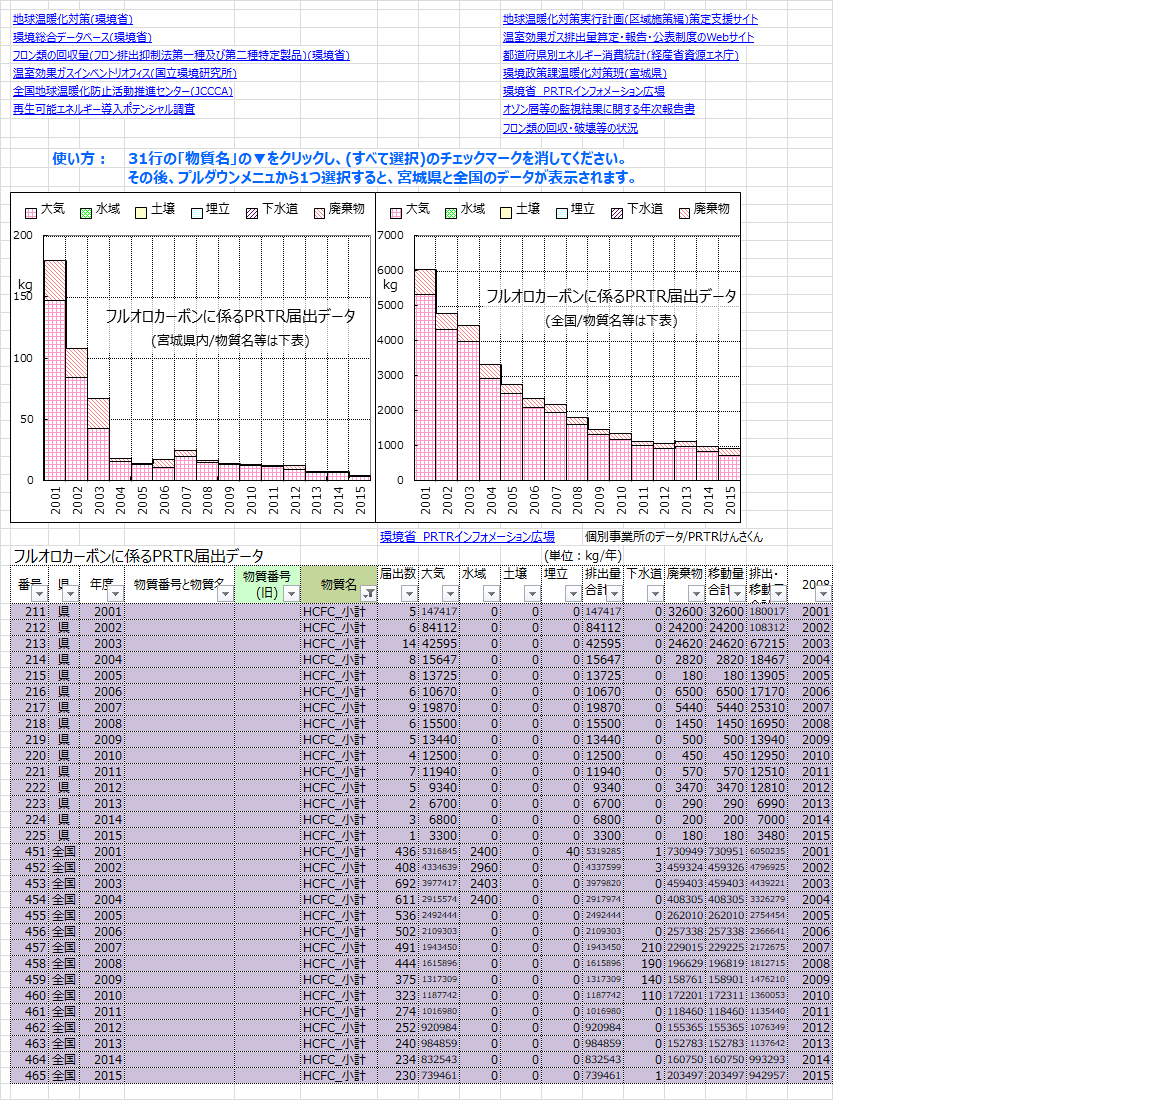This screenshot has height=1100, width=1152.
Task: Select 埋立 legend swatch in Miyagi chart
Action: pos(197,213)
